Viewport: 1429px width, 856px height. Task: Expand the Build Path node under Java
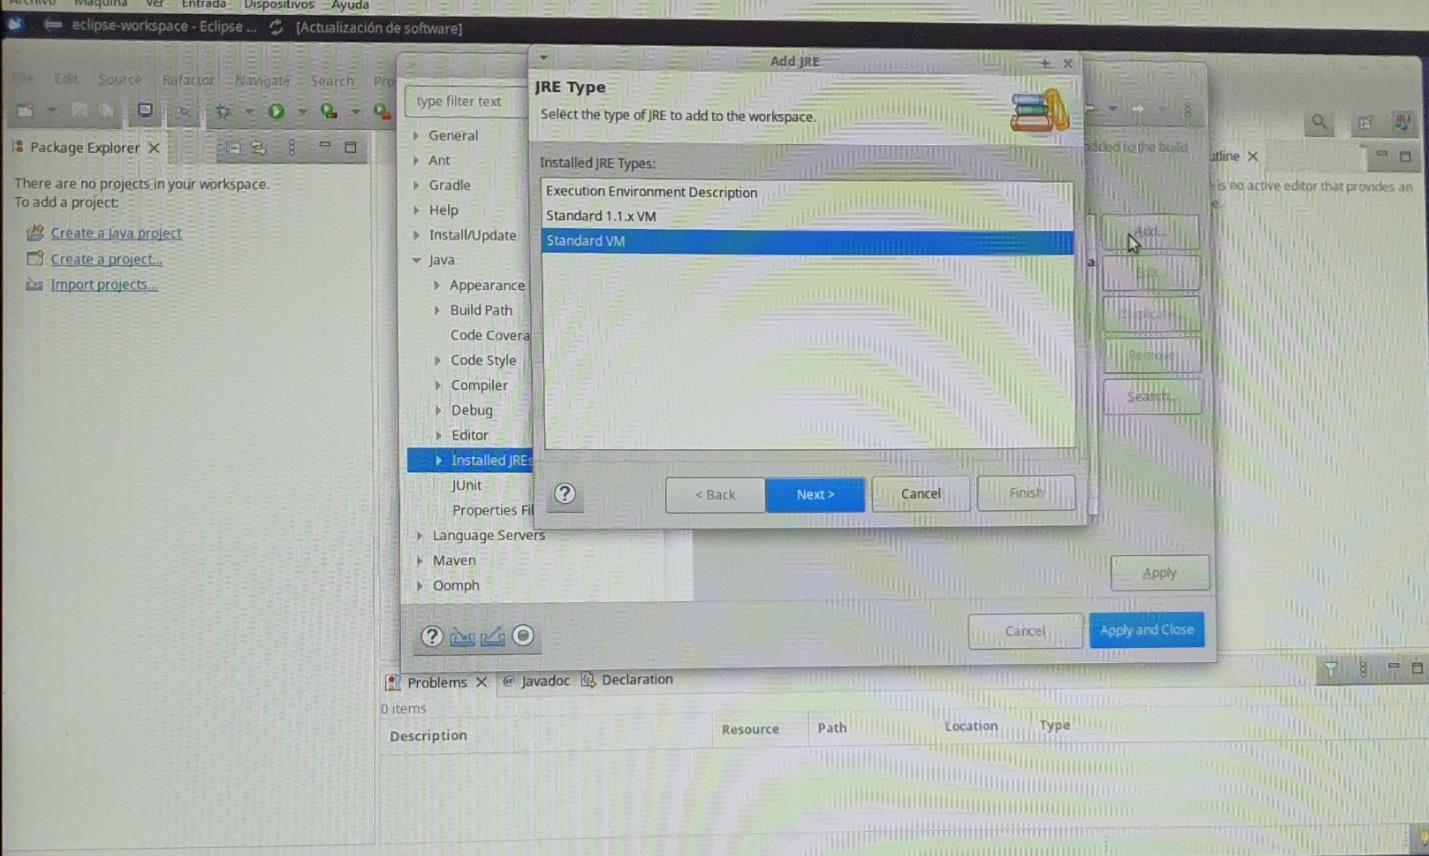coord(437,310)
